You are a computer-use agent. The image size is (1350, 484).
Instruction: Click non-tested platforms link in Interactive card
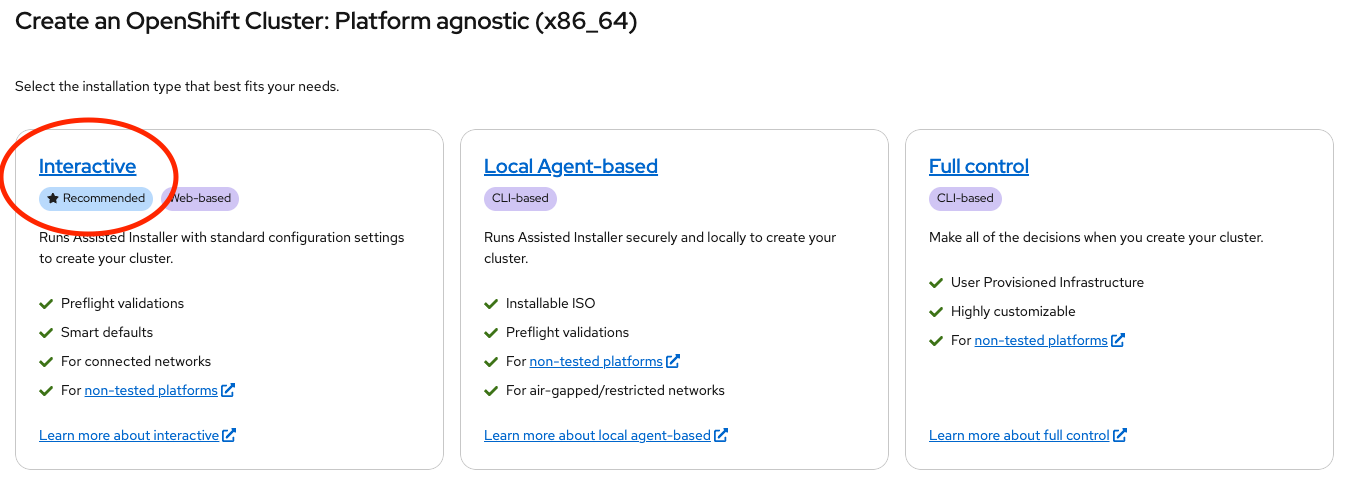click(x=151, y=390)
